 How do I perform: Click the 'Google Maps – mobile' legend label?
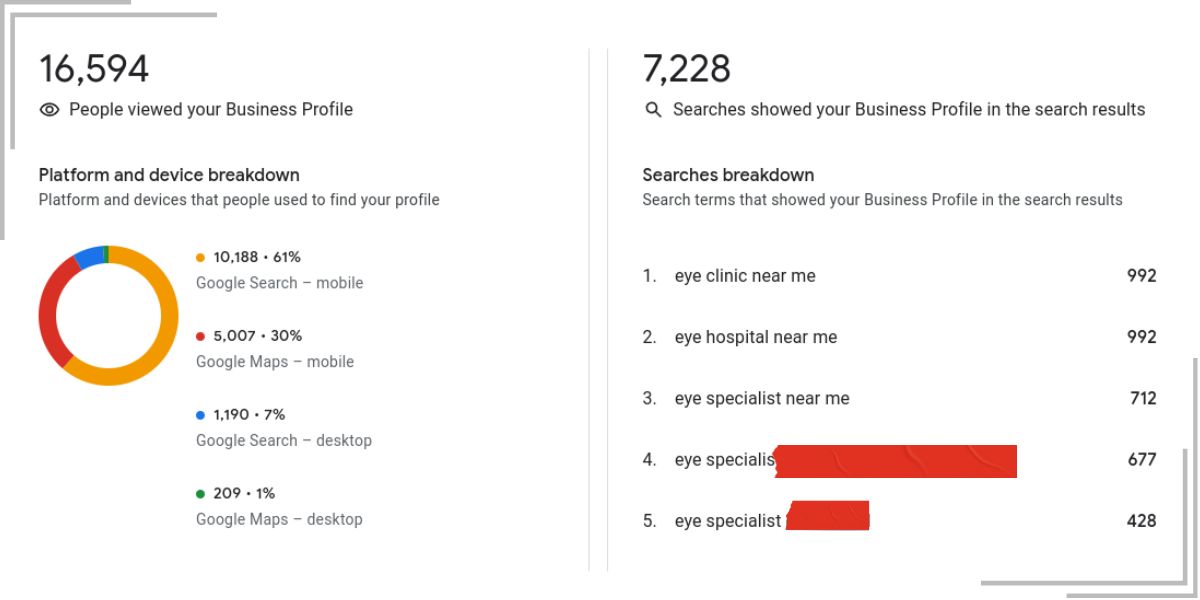coord(275,362)
